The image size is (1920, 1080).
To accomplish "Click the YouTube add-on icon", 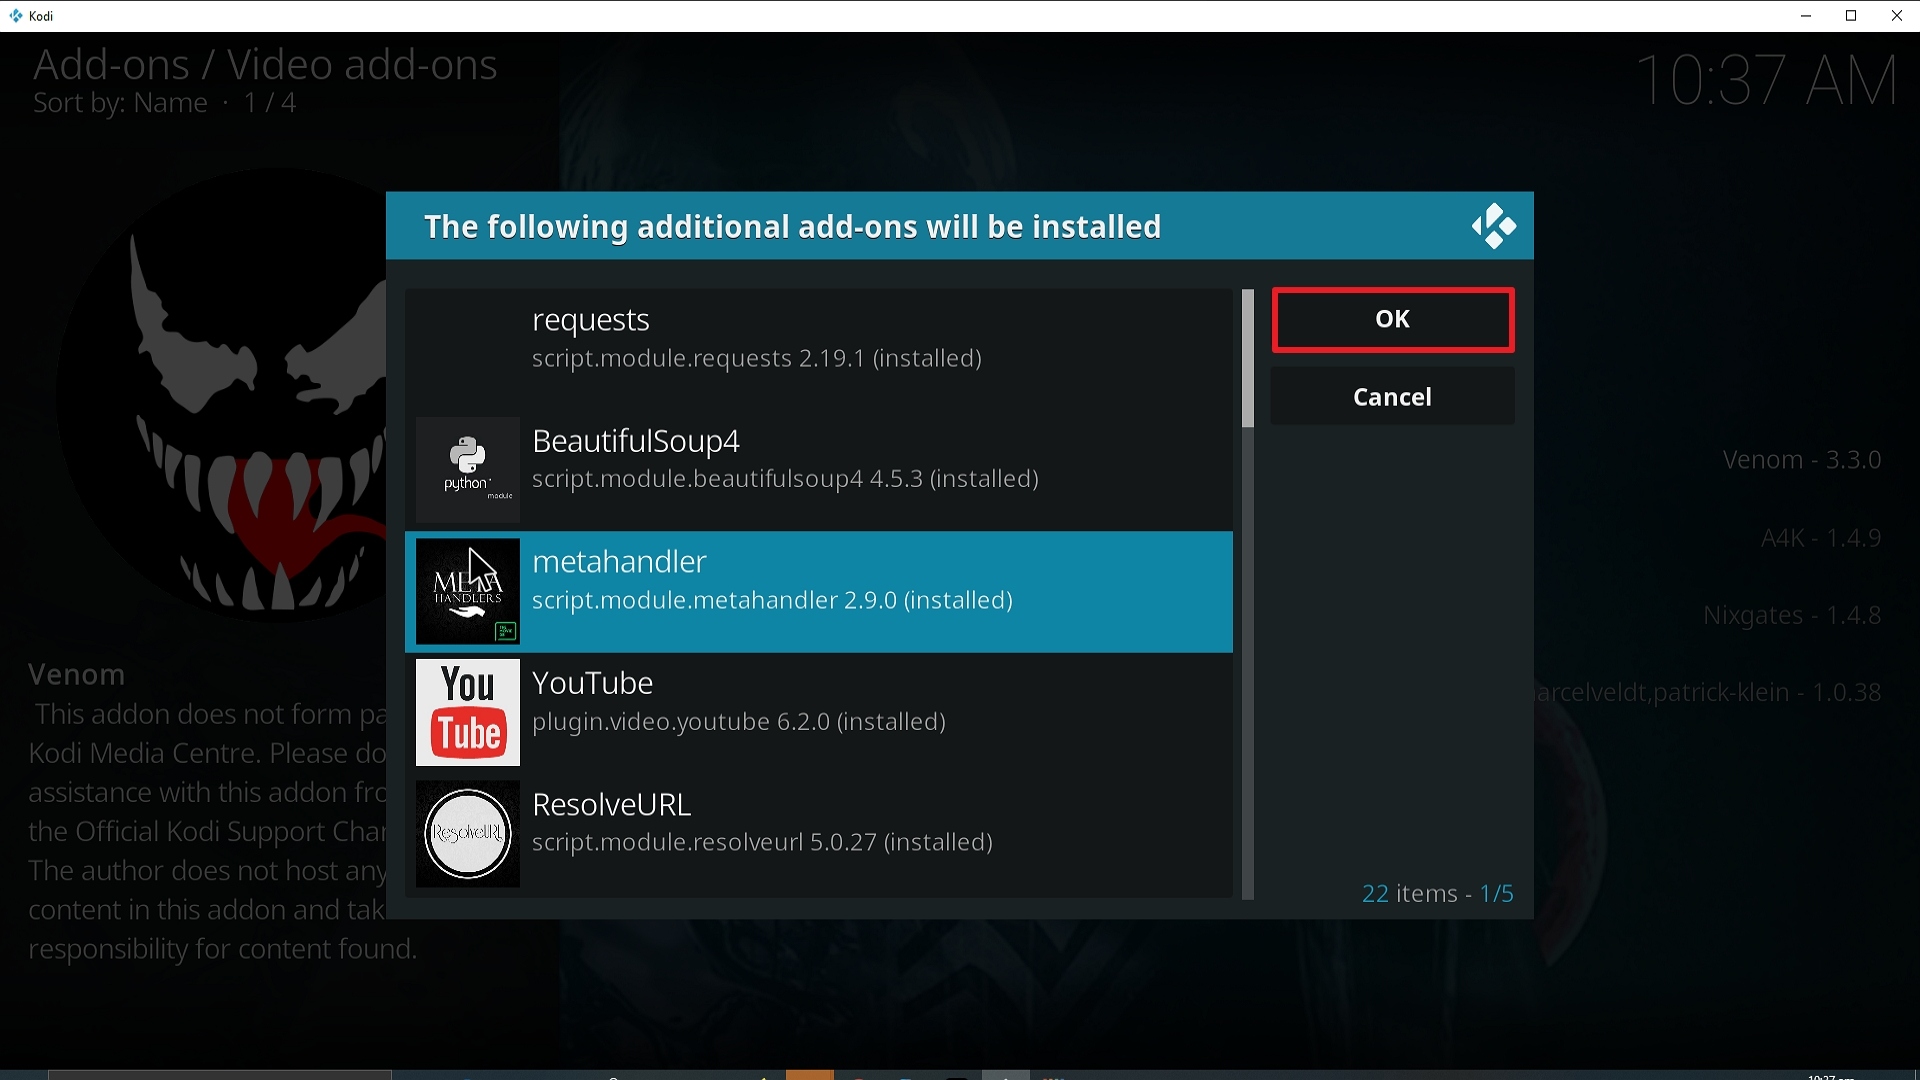I will pyautogui.click(x=467, y=712).
